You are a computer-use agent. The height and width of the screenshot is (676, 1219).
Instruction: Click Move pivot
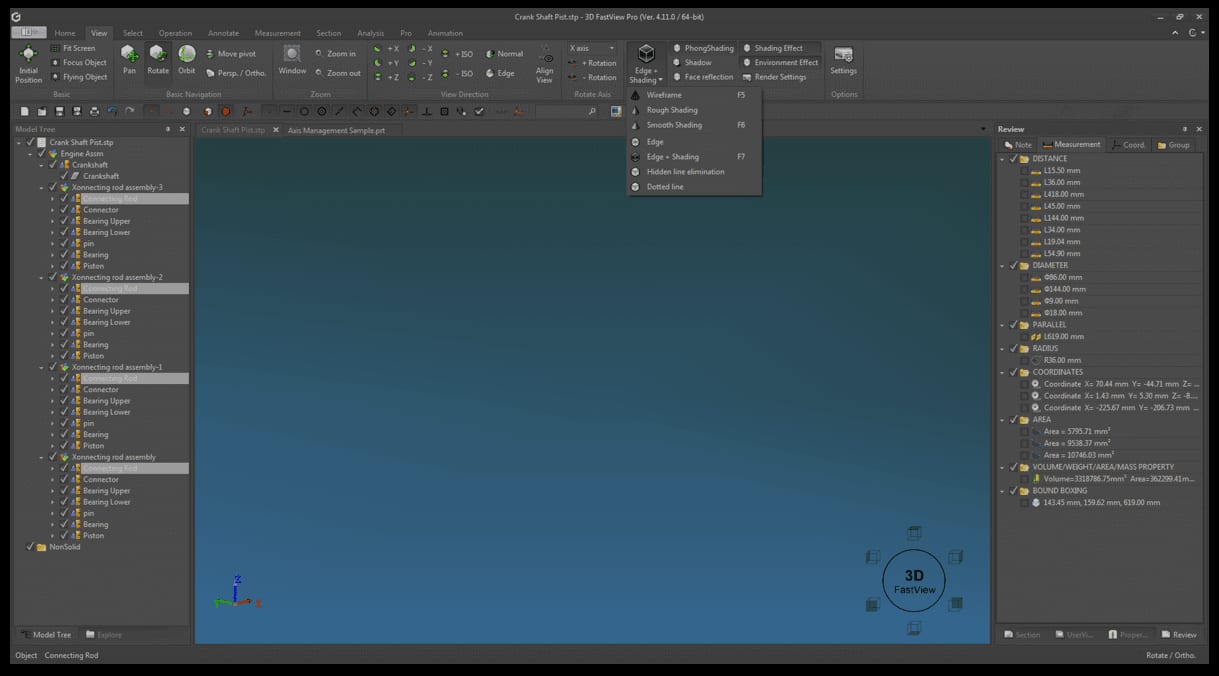231,54
